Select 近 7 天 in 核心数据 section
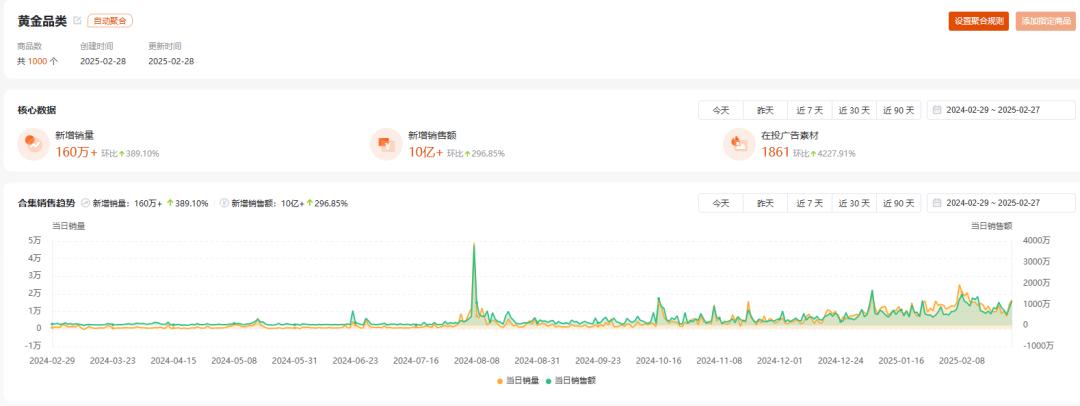This screenshot has width=1080, height=406. (809, 110)
